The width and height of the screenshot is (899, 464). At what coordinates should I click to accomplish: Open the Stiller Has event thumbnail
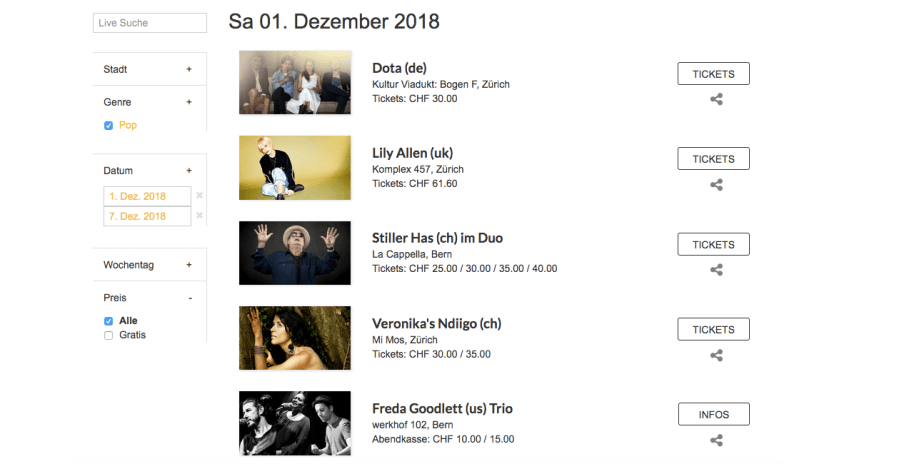295,253
